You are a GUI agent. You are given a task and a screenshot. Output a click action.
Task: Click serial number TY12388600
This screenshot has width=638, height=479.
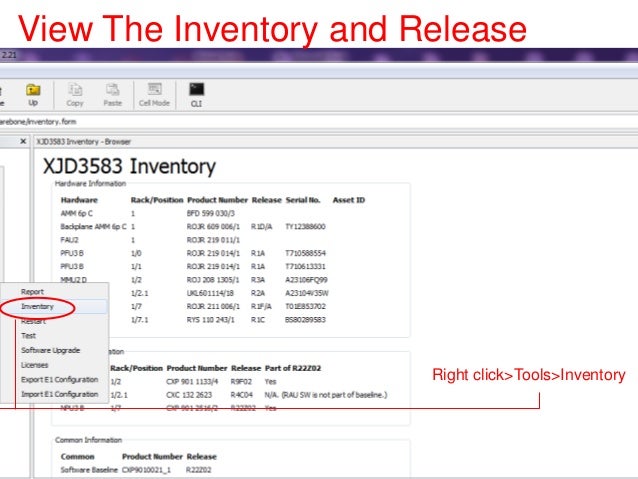coord(305,227)
